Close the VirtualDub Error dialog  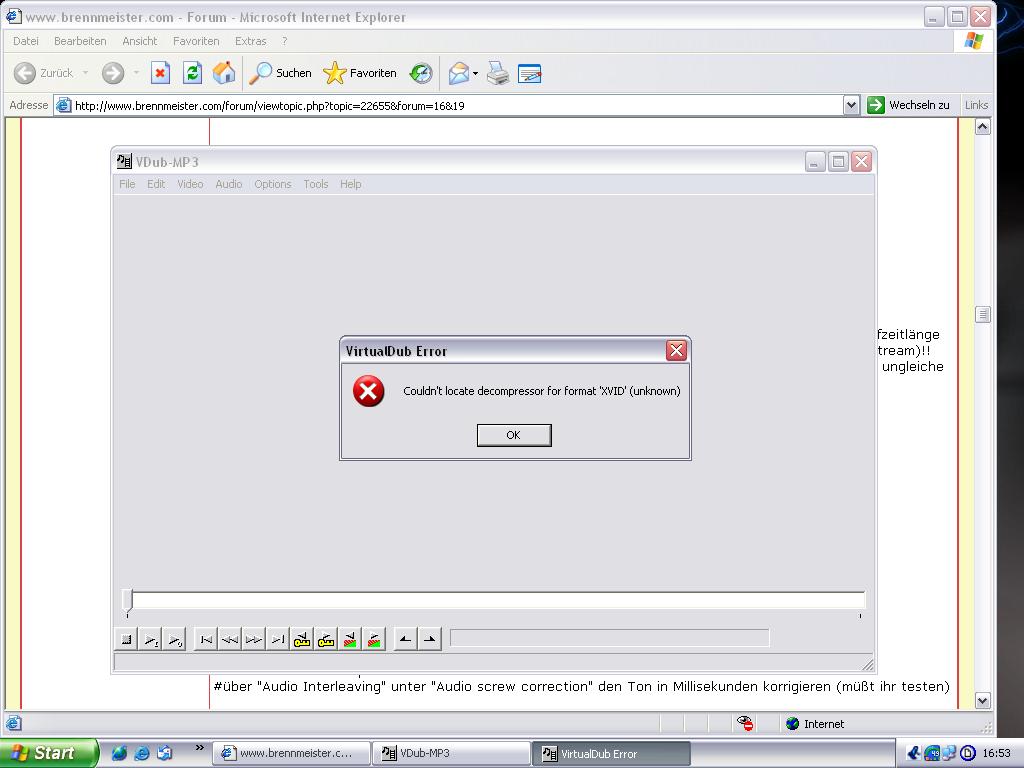click(x=676, y=351)
